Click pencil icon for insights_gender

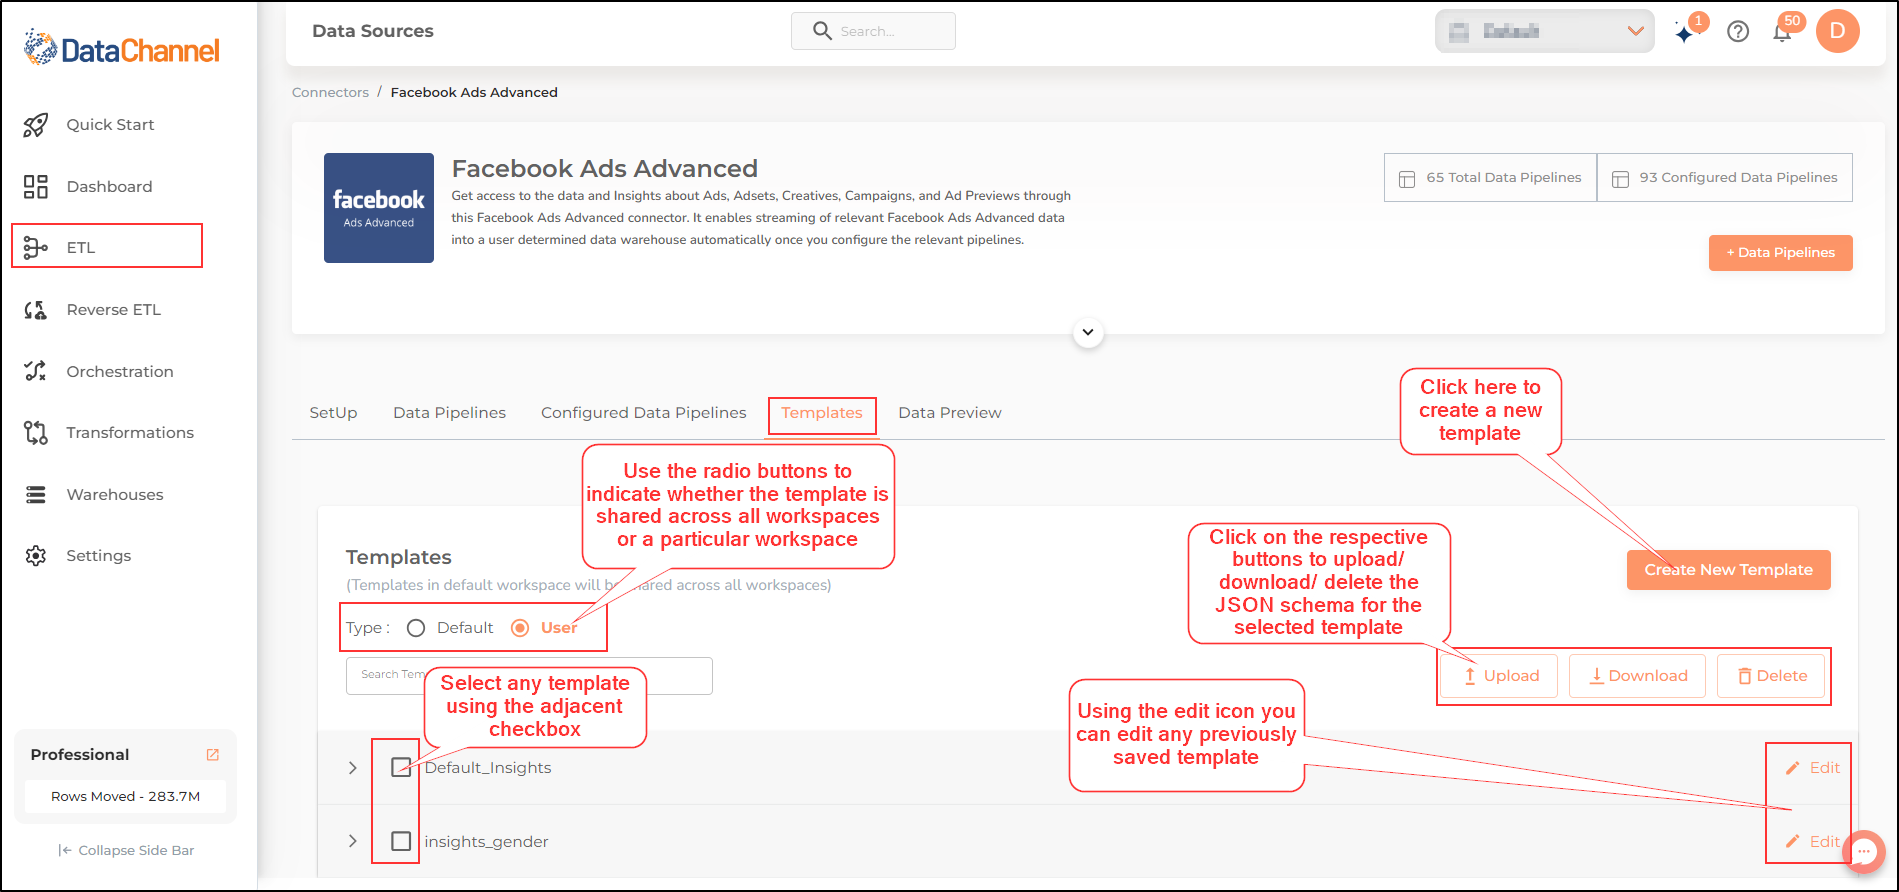[x=1793, y=842]
